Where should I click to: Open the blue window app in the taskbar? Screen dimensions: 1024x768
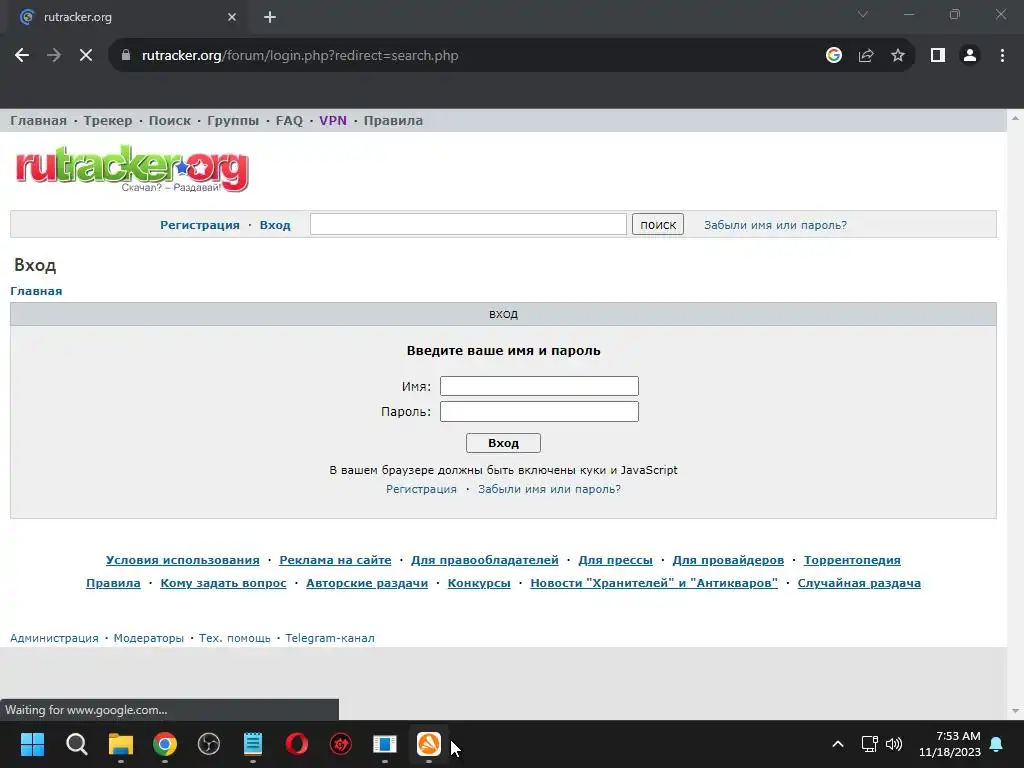(385, 744)
